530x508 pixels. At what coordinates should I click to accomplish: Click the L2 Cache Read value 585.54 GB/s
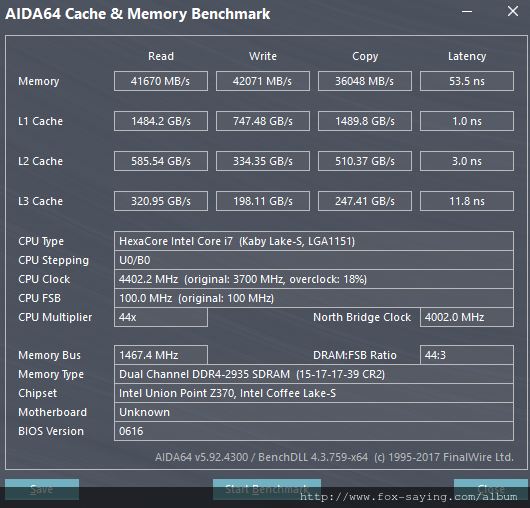click(x=161, y=161)
